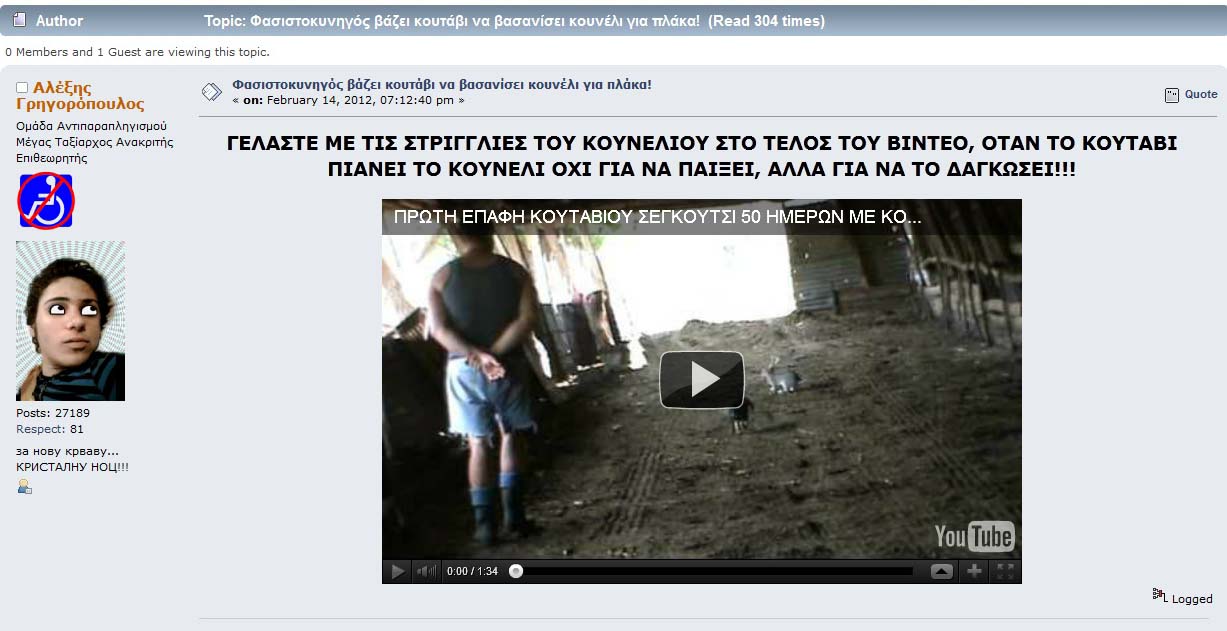Image resolution: width=1227 pixels, height=631 pixels.
Task: Click the Quote icon on the post
Action: 1172,95
